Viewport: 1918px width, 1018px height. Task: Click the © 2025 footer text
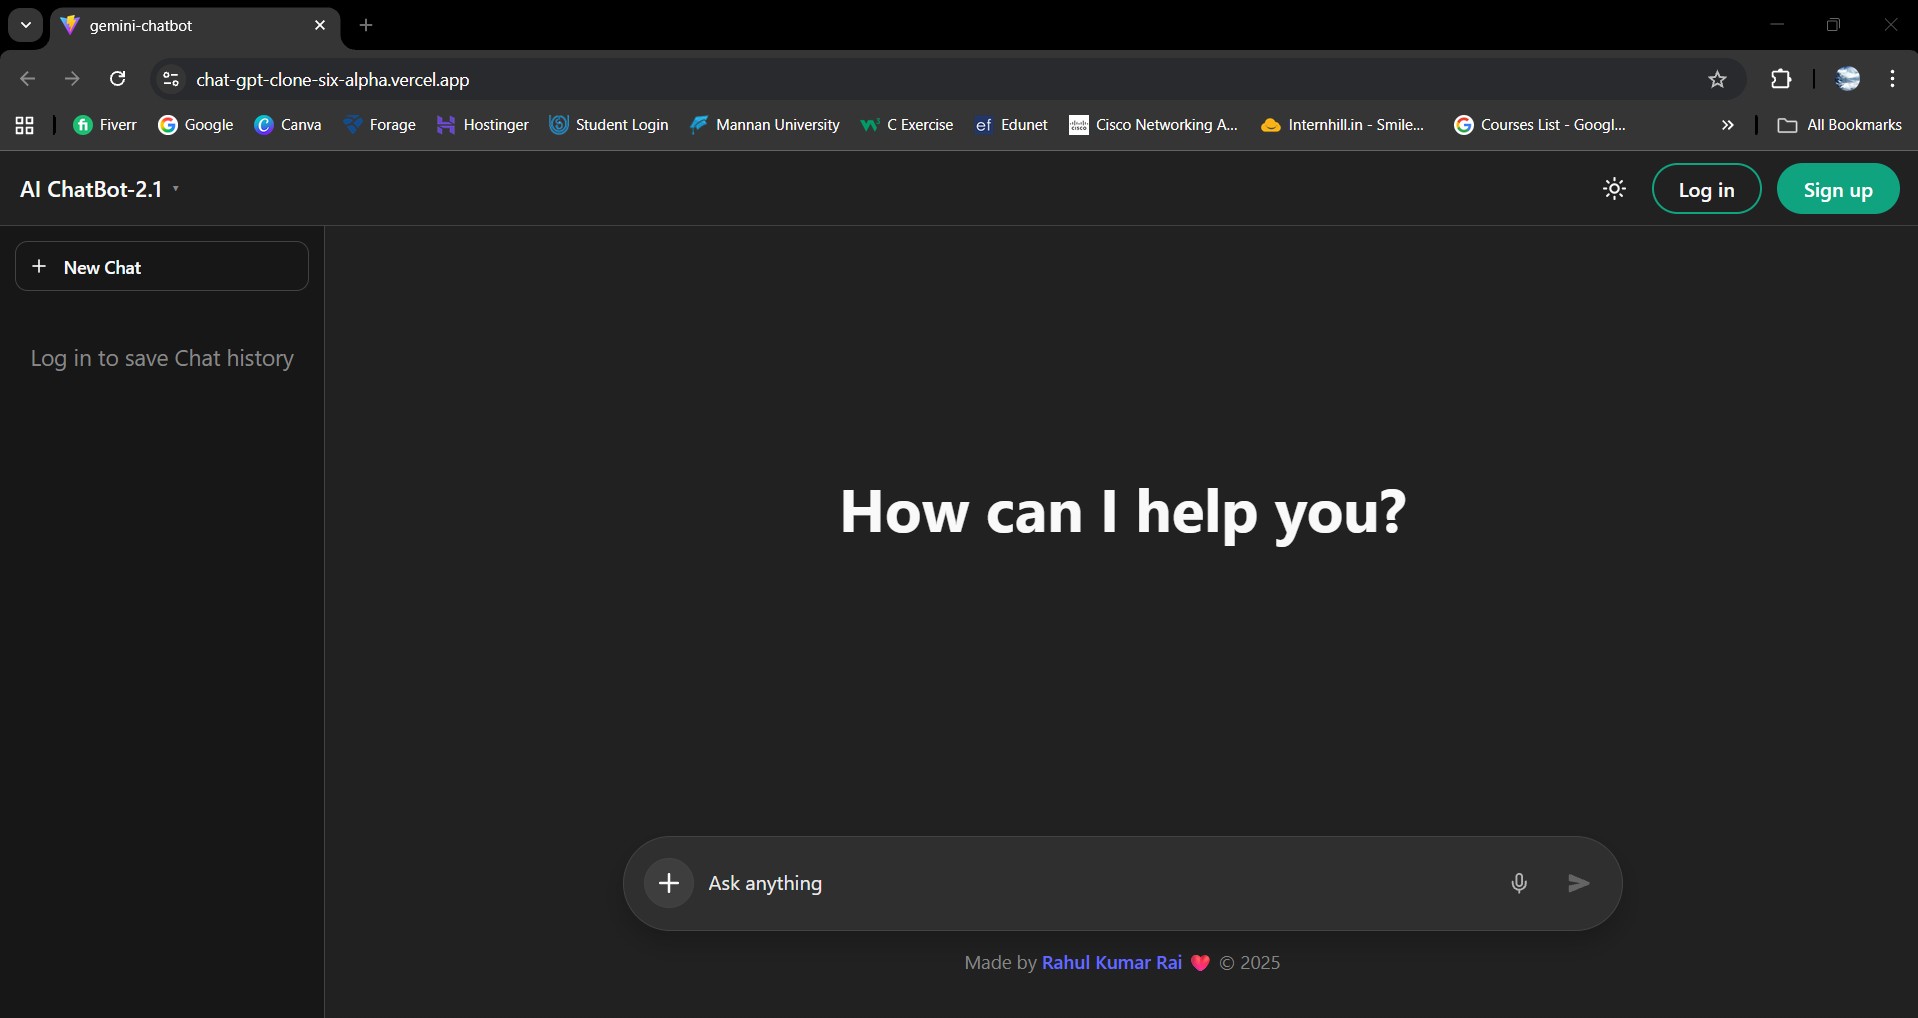point(1249,962)
